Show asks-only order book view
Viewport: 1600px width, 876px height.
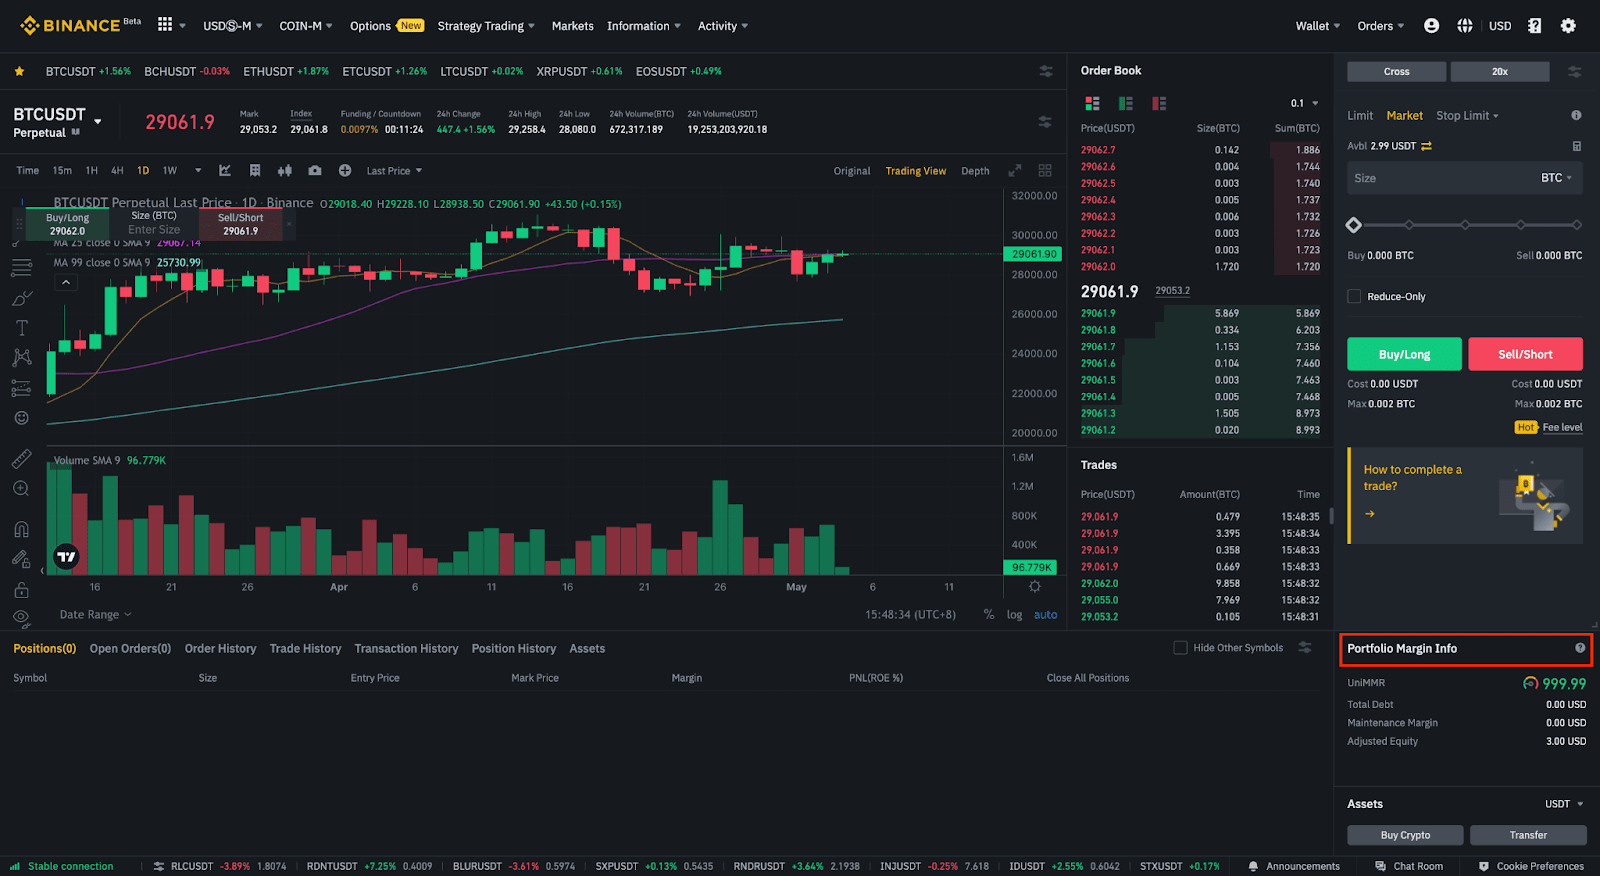click(x=1159, y=103)
